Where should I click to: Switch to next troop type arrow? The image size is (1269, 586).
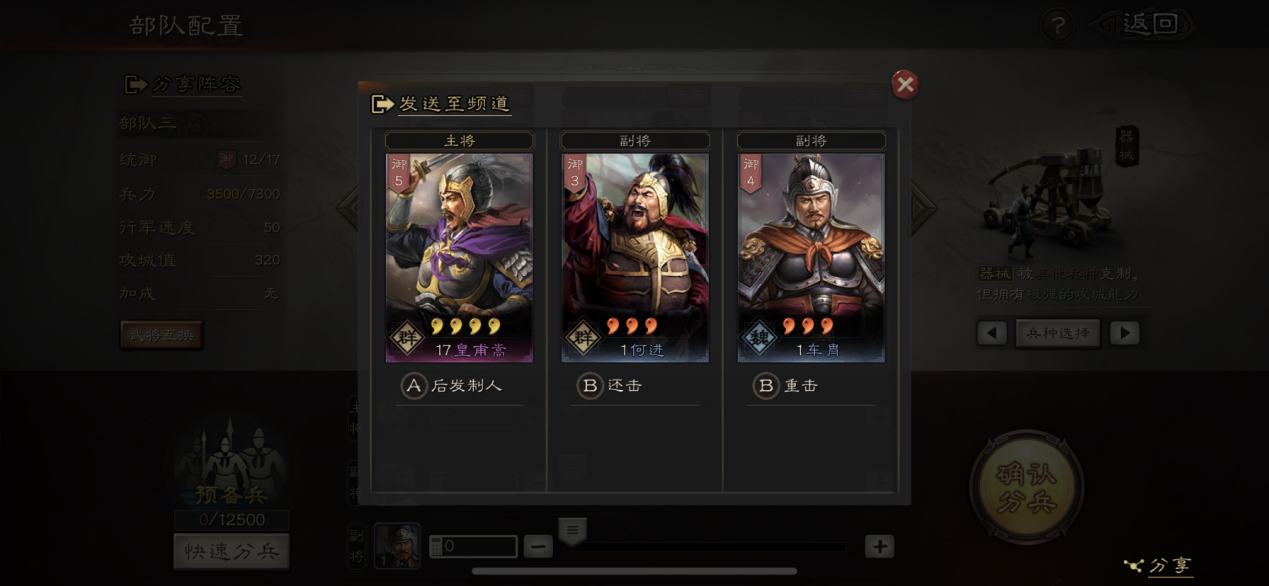coord(1125,333)
